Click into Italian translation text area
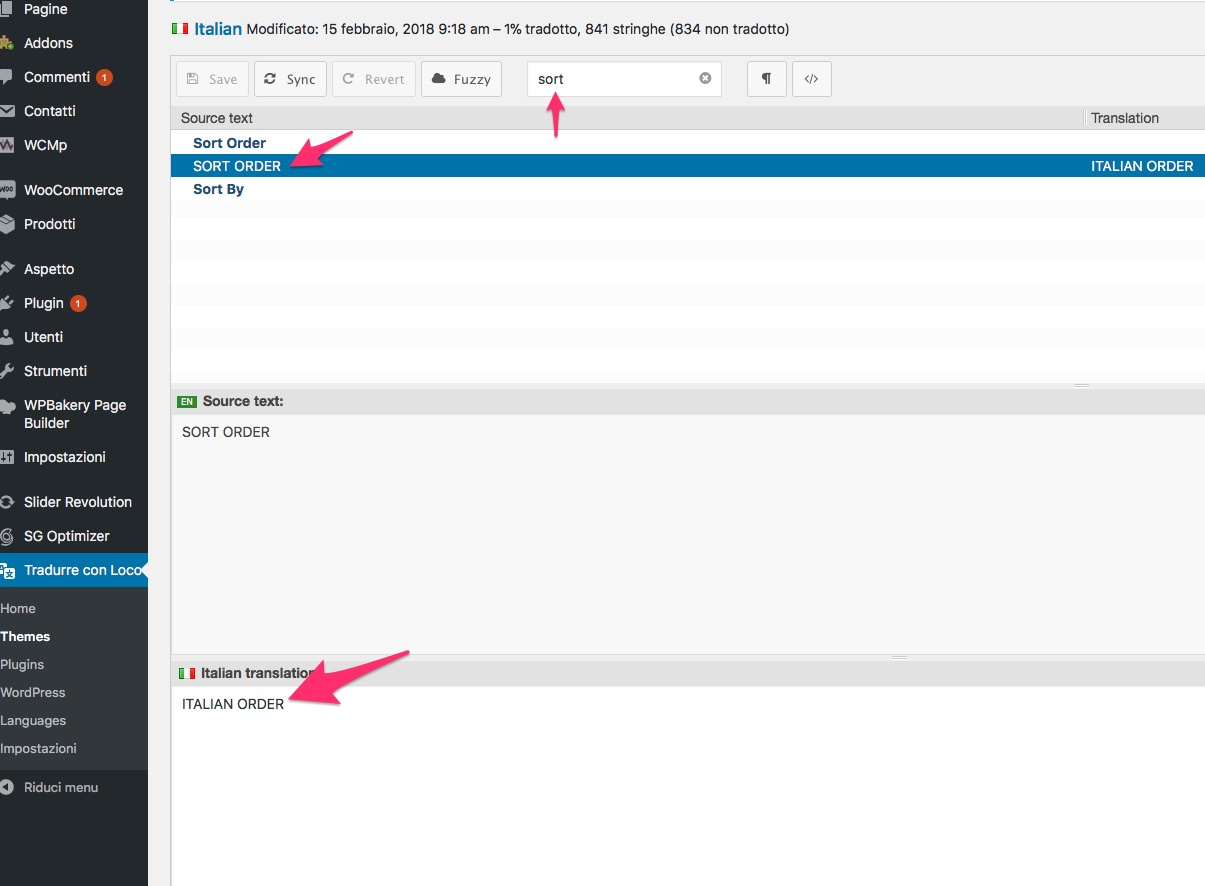Image resolution: width=1205 pixels, height=886 pixels. [x=688, y=786]
